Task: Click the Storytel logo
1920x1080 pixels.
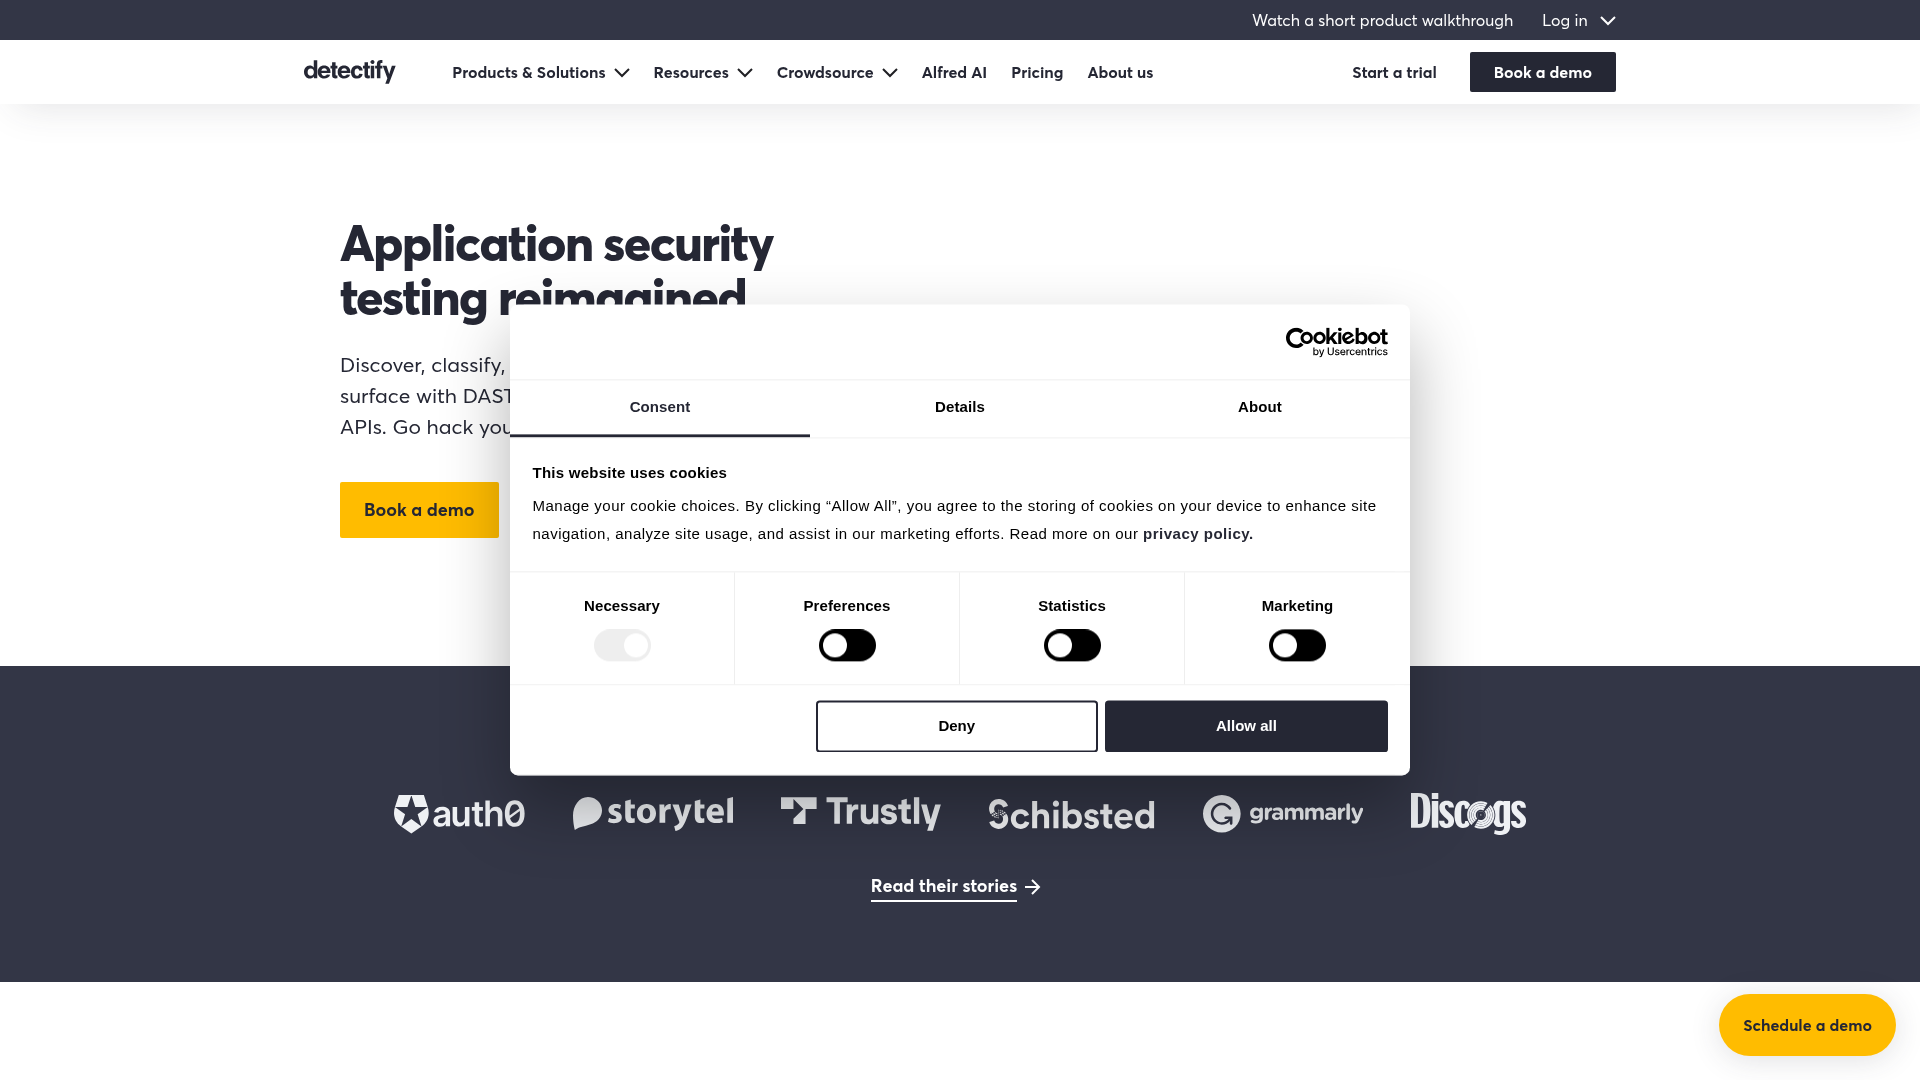Action: click(653, 814)
